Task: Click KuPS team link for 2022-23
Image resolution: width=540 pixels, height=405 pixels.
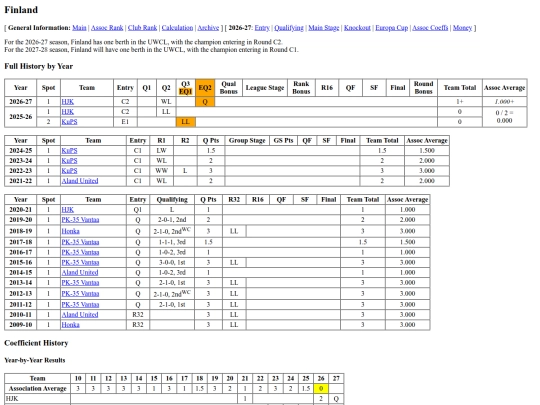Action: tap(69, 170)
